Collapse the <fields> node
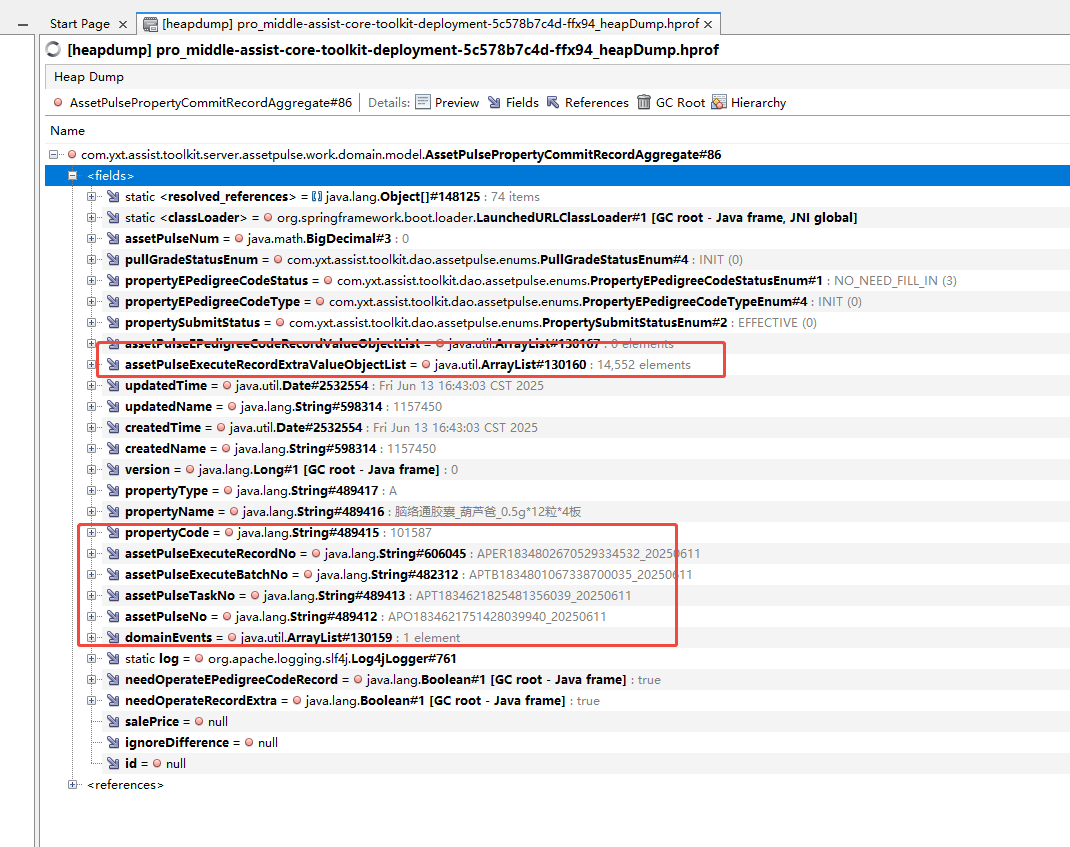 (72, 176)
